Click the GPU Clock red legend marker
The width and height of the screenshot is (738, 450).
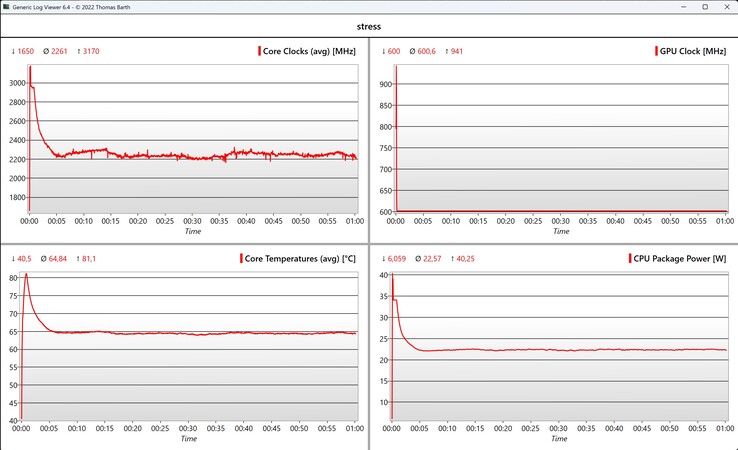(652, 51)
